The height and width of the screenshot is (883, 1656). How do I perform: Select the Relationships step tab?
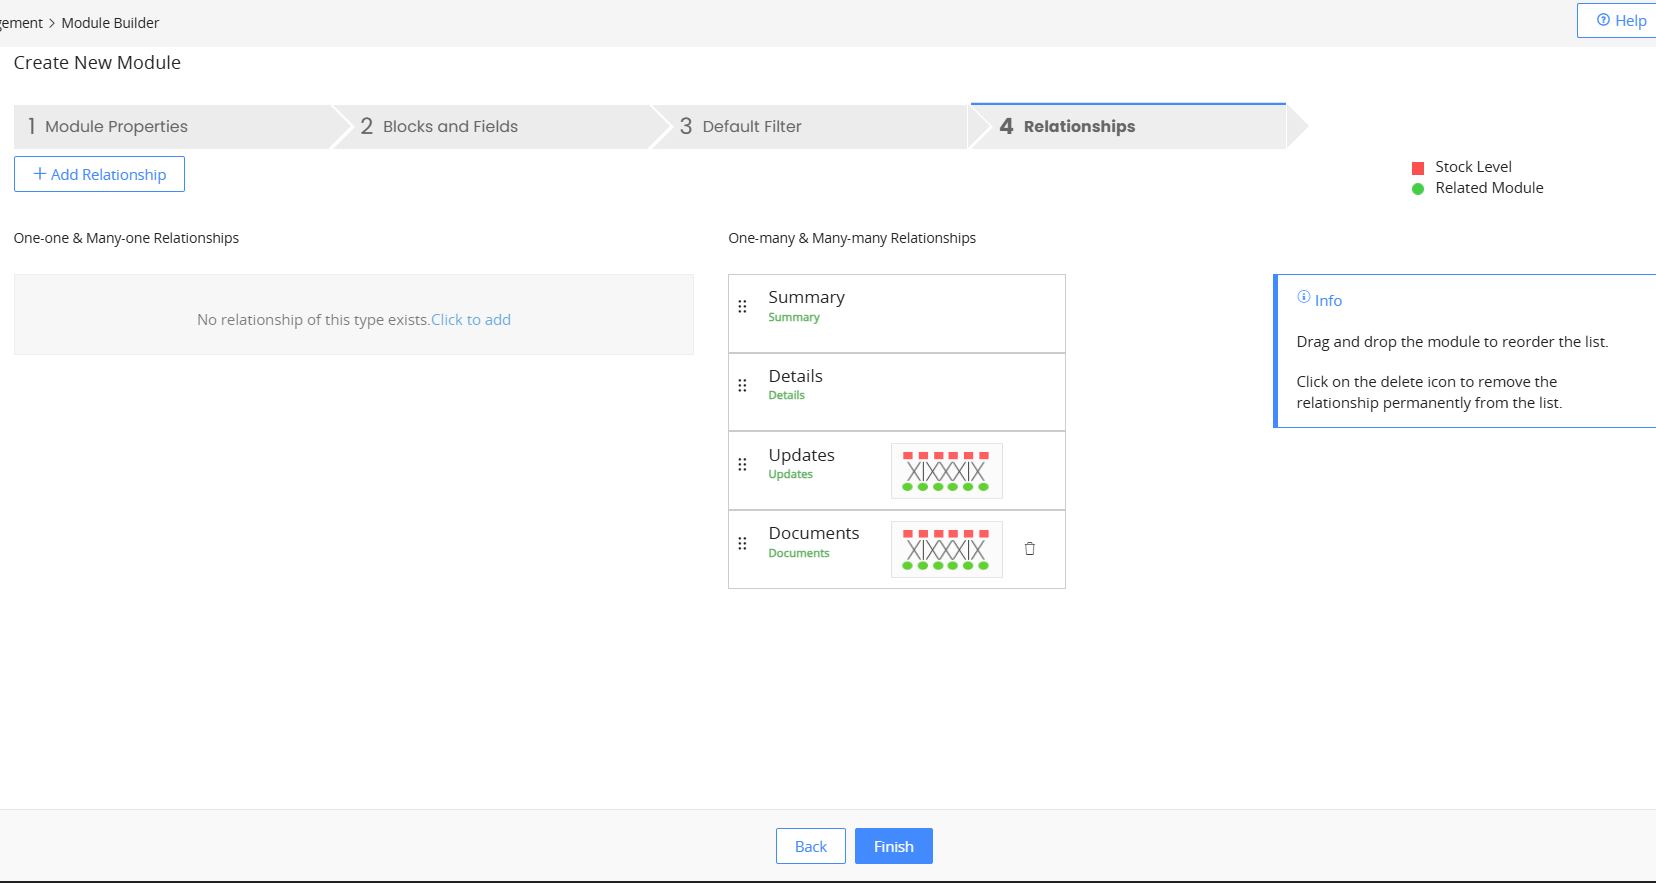[x=1078, y=127]
